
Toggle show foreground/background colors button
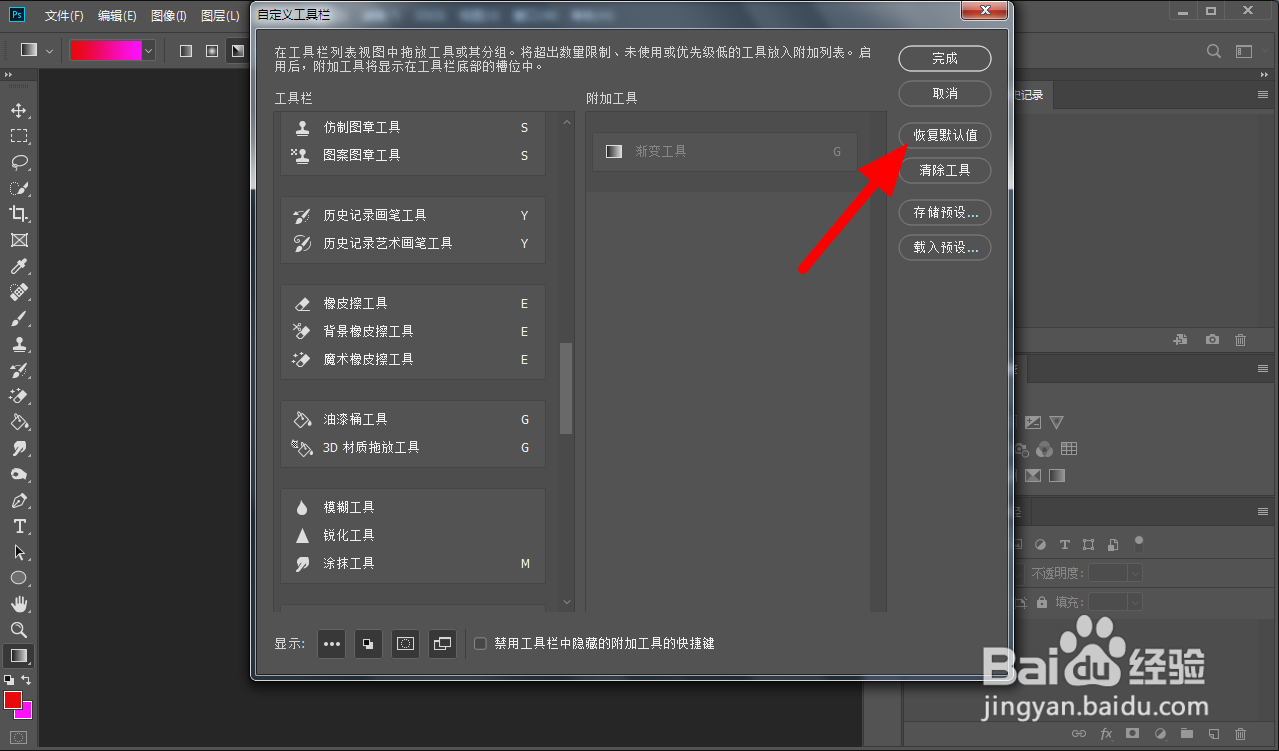pyautogui.click(x=369, y=644)
